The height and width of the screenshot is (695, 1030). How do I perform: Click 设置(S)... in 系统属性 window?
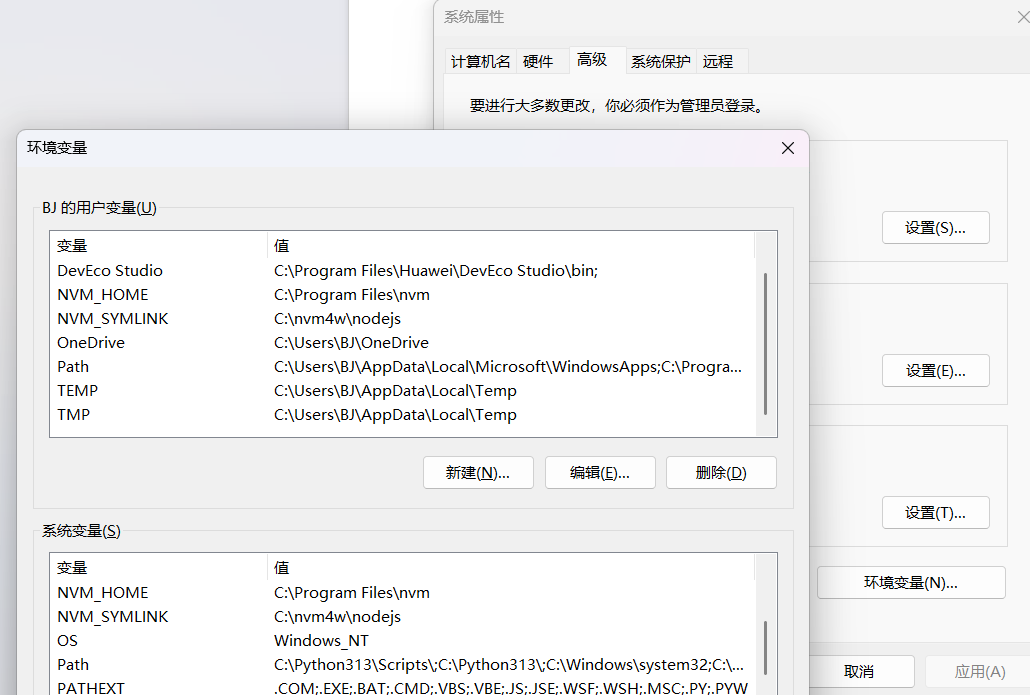click(935, 228)
